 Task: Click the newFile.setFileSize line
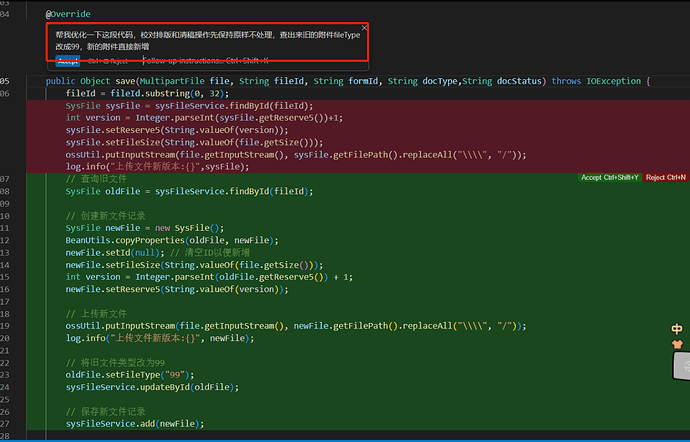[x=194, y=265]
